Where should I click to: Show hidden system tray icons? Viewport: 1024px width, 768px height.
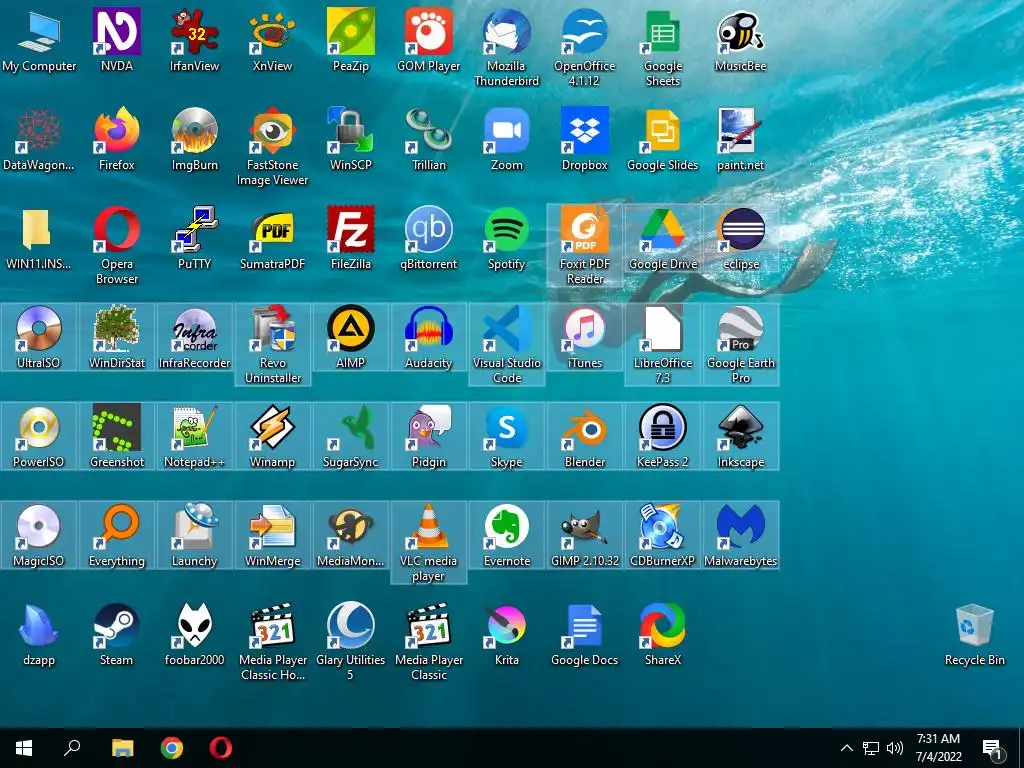(846, 748)
